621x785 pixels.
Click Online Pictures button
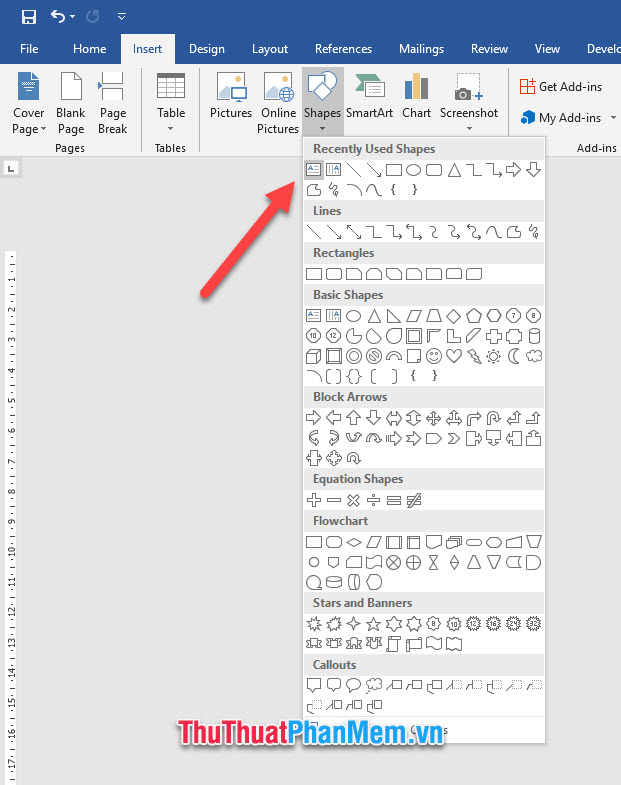278,103
